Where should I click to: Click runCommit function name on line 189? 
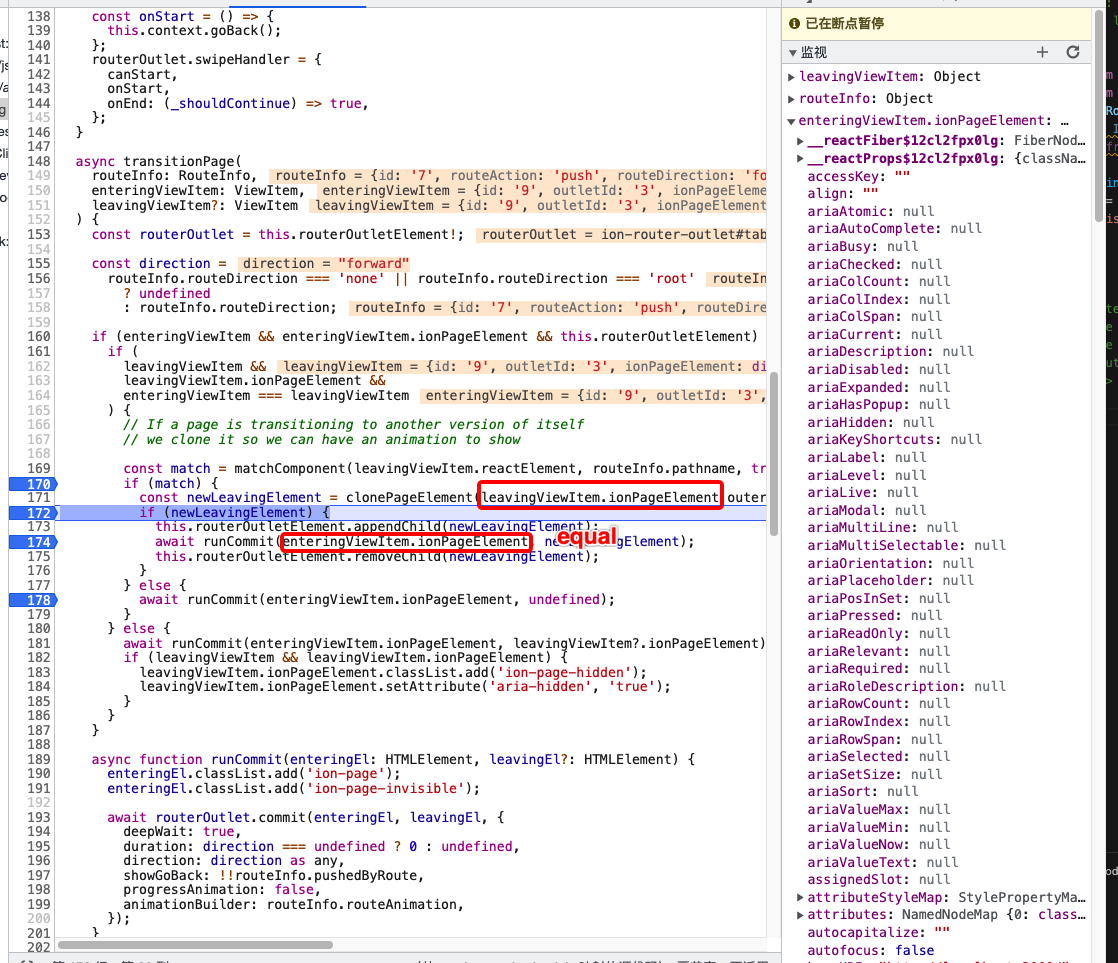247,760
